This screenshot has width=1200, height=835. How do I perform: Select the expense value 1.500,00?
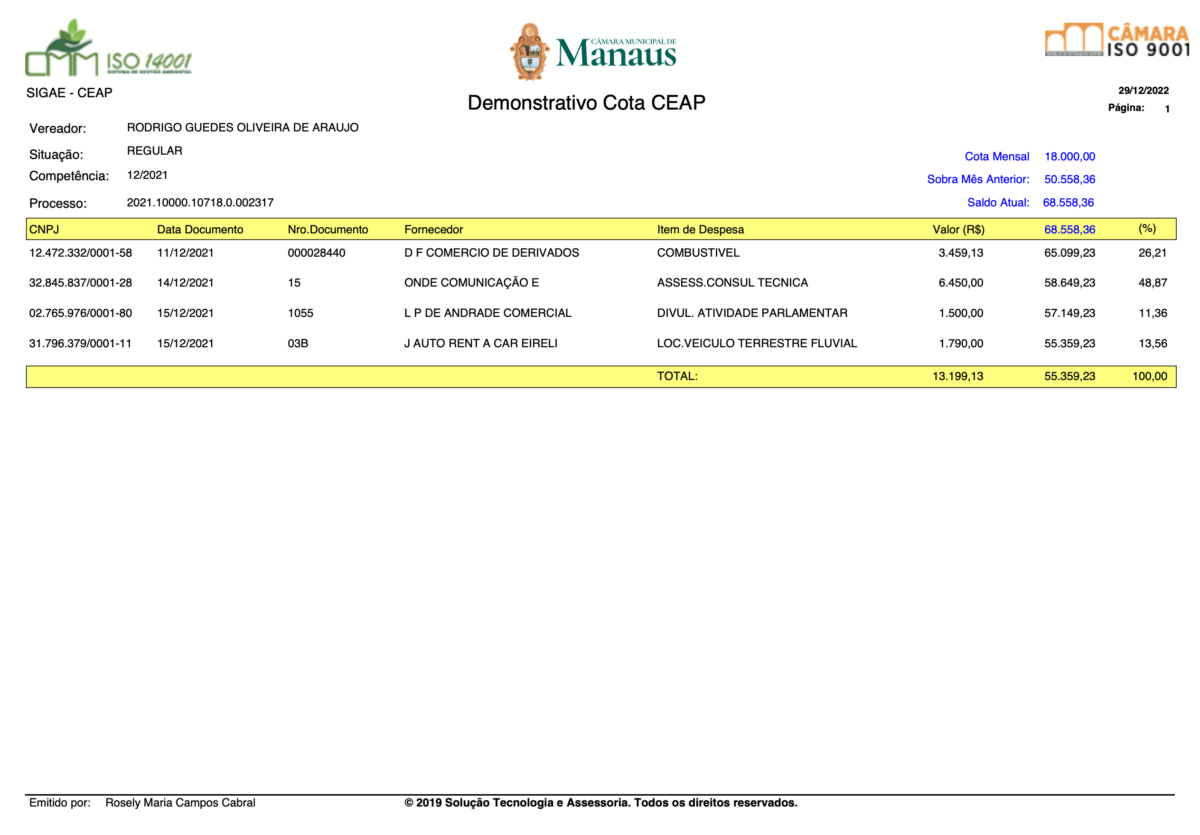click(x=961, y=313)
